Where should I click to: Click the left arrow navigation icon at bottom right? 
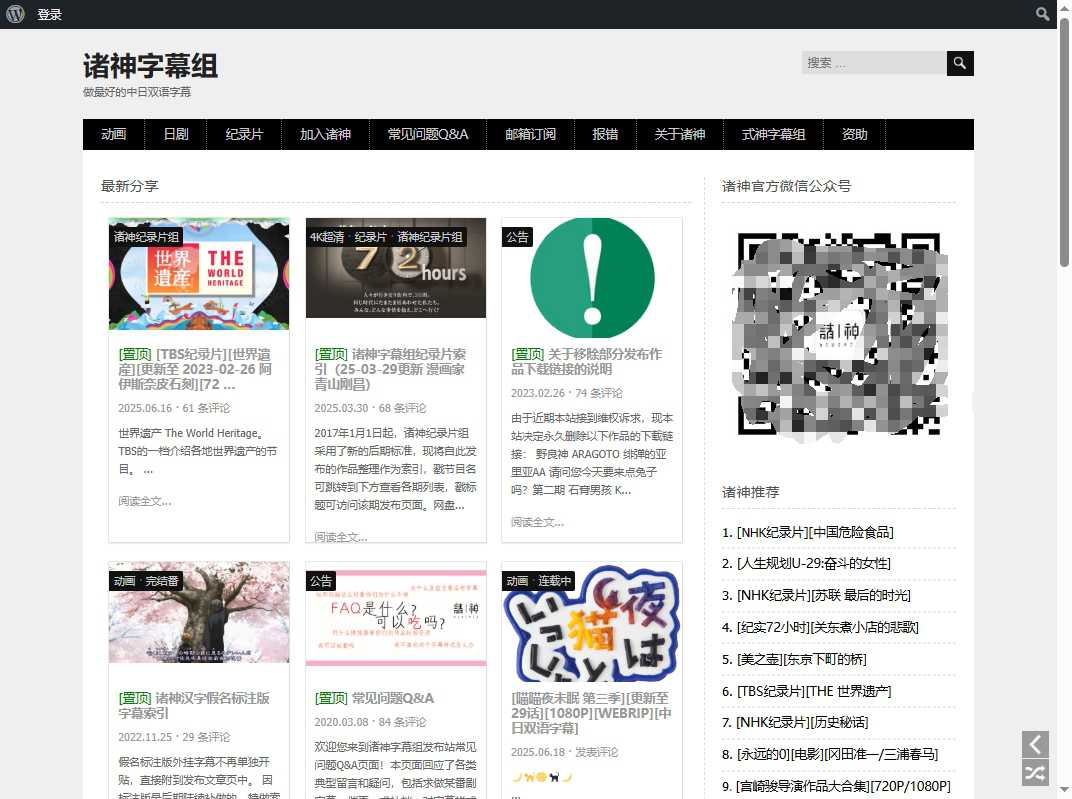(x=1035, y=744)
